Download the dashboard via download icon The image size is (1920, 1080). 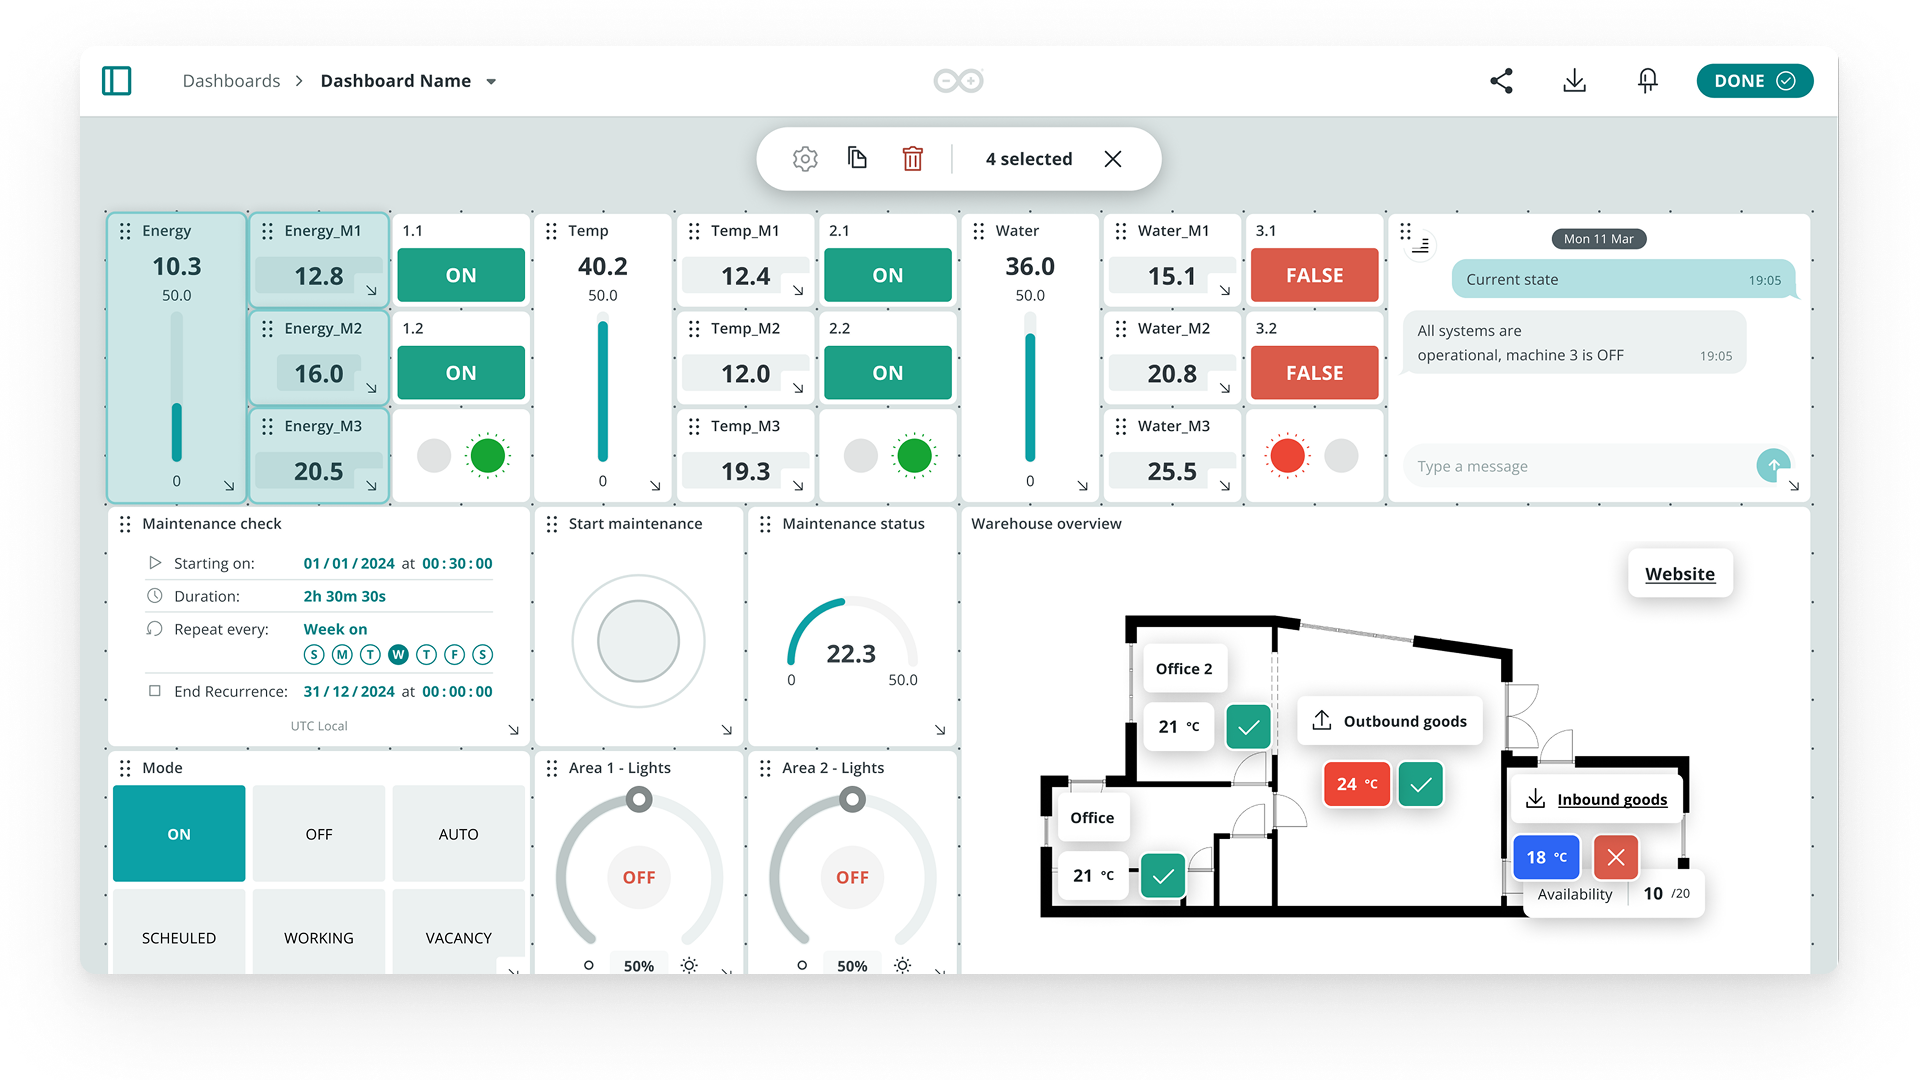[1574, 81]
